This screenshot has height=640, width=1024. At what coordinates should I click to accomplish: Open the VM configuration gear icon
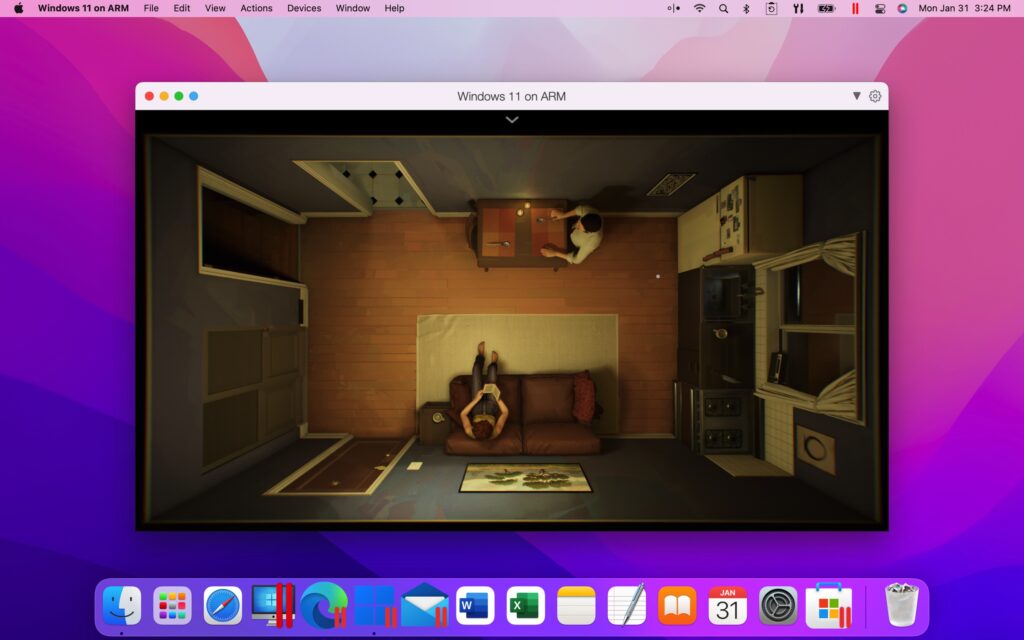pyautogui.click(x=875, y=96)
